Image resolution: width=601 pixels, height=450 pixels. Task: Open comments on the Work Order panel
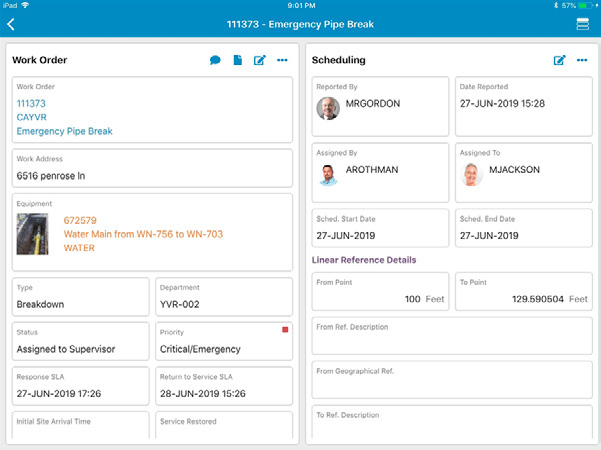[215, 61]
